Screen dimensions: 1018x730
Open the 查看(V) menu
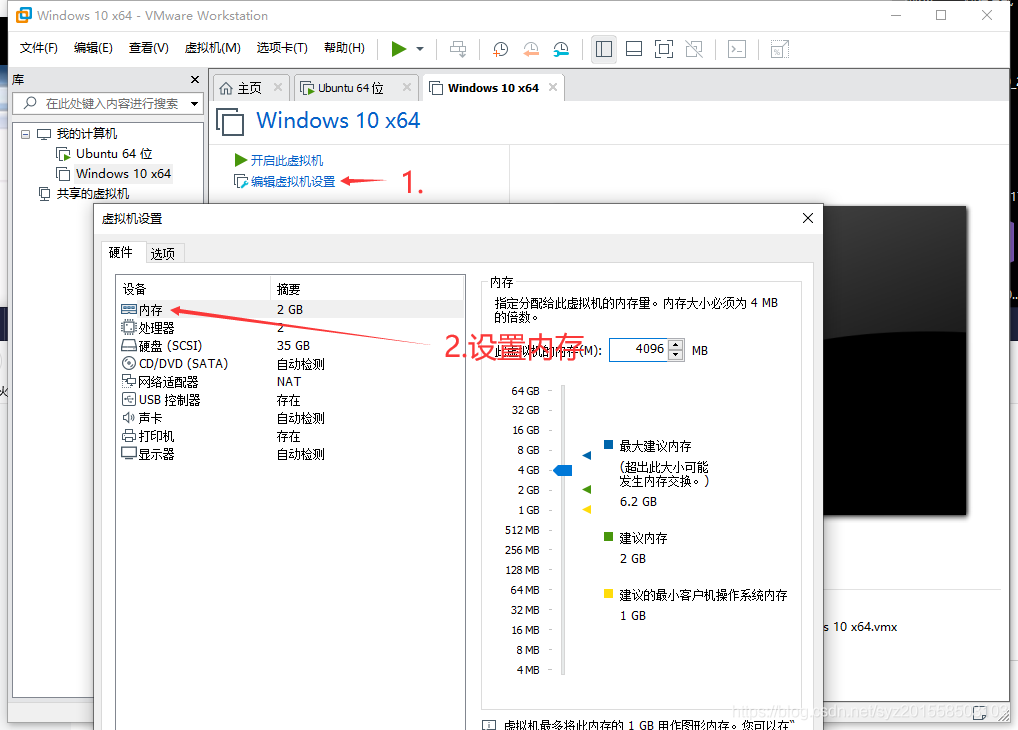click(149, 47)
